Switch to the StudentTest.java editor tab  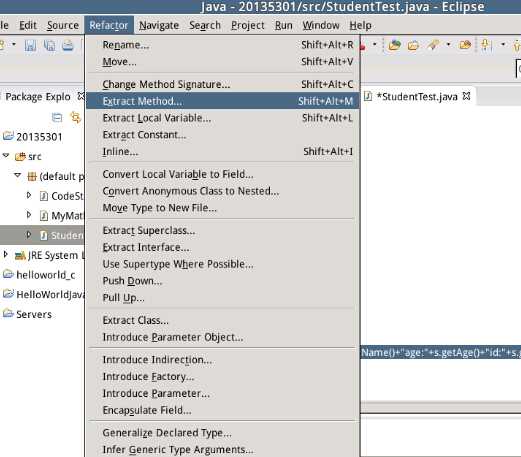pyautogui.click(x=417, y=97)
